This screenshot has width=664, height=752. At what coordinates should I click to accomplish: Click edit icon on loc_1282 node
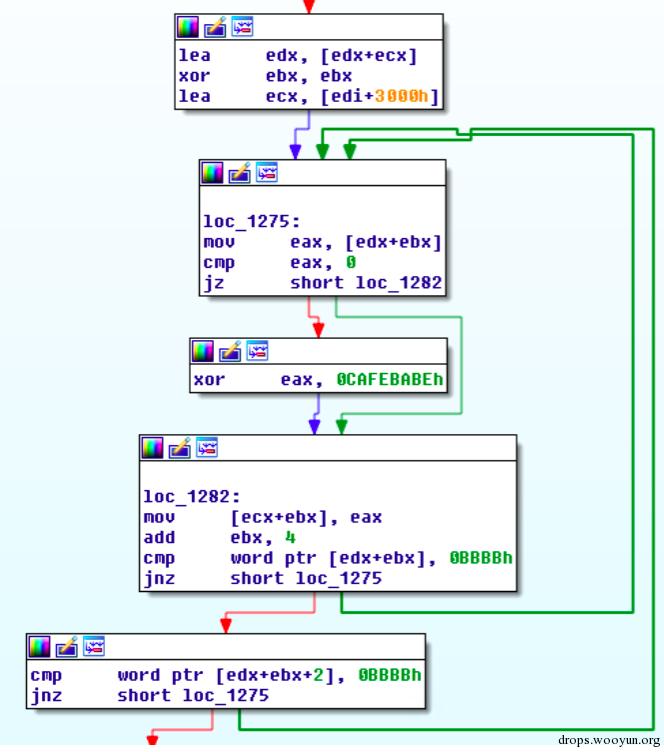click(x=179, y=448)
